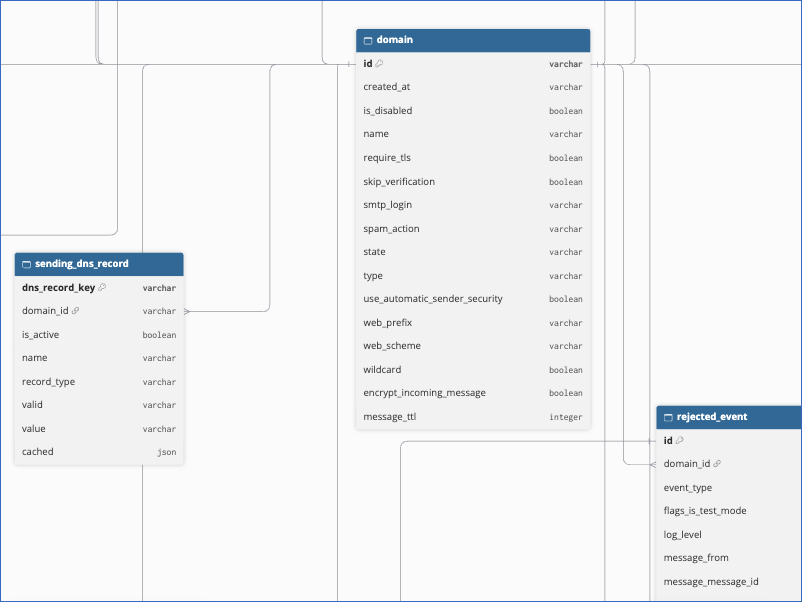Click the encrypt_incoming_message field

(473, 393)
